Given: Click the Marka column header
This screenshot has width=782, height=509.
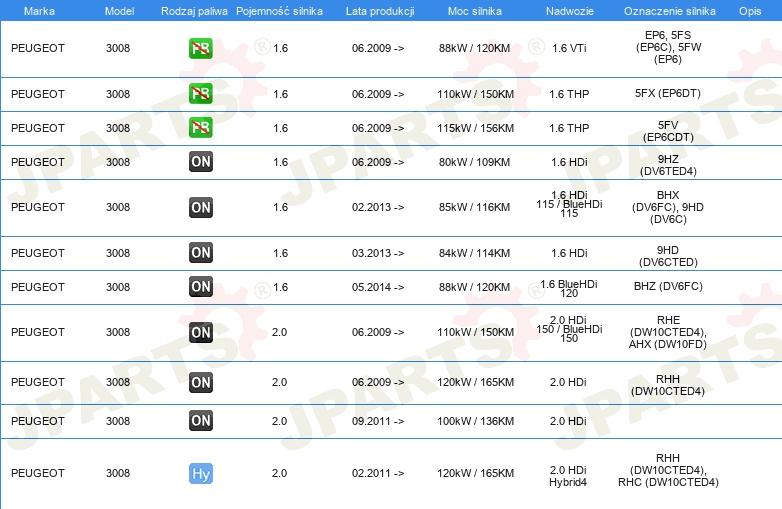Looking at the screenshot, I should tap(39, 11).
